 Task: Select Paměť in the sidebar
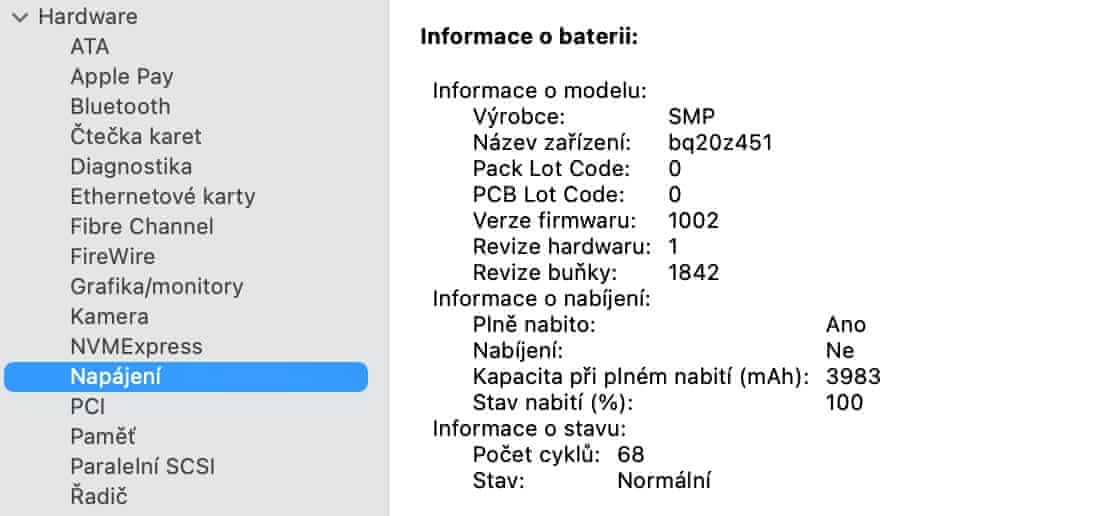click(103, 436)
